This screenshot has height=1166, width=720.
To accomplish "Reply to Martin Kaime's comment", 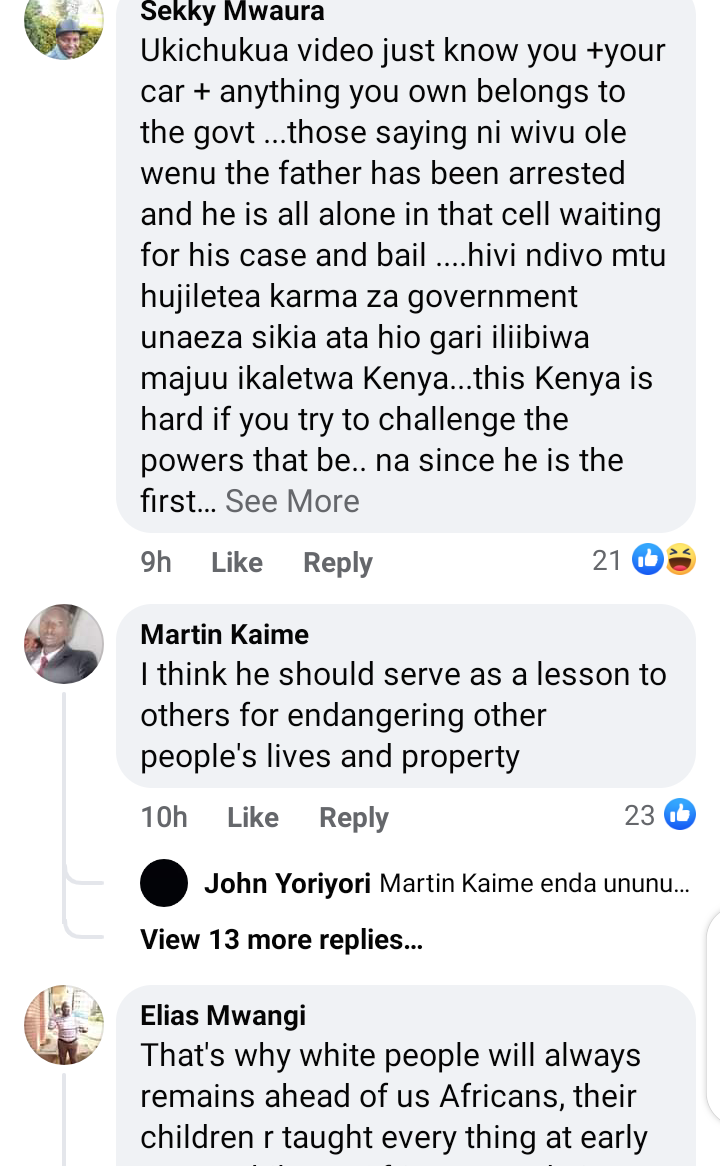I will [x=354, y=818].
